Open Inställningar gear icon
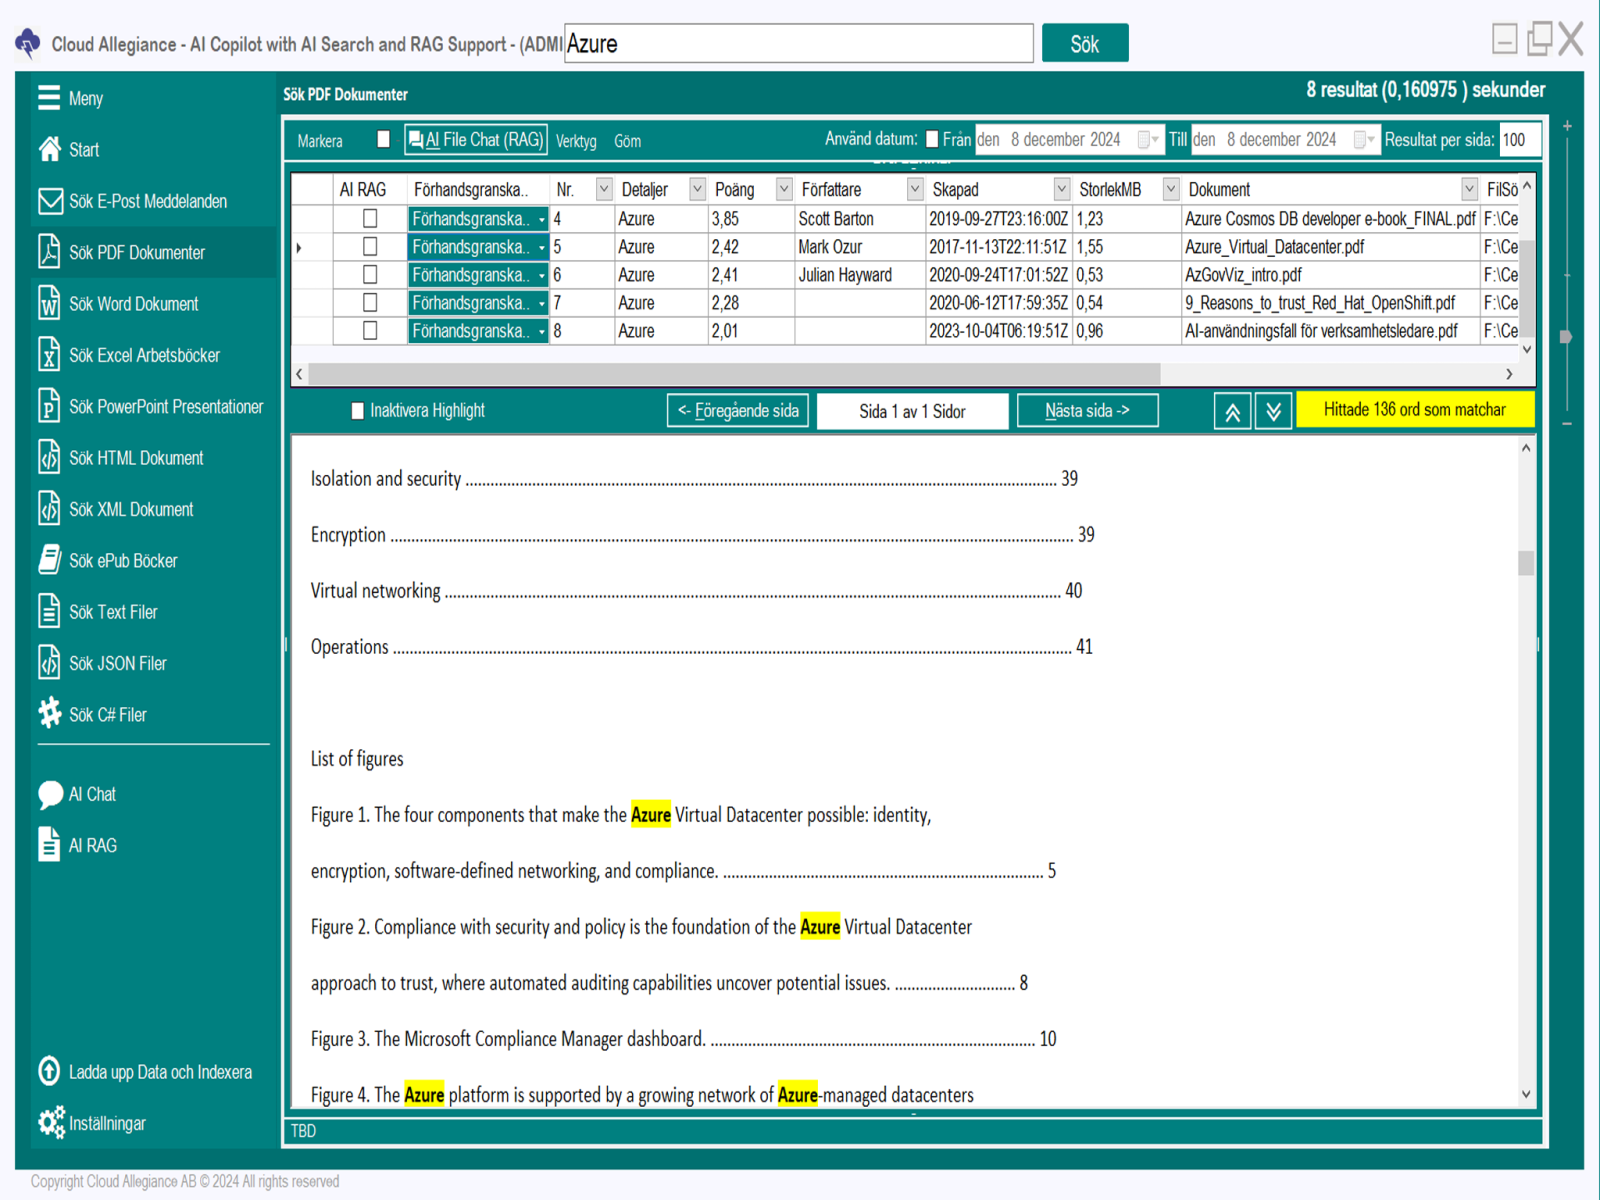Viewport: 1600px width, 1200px height. (51, 1123)
